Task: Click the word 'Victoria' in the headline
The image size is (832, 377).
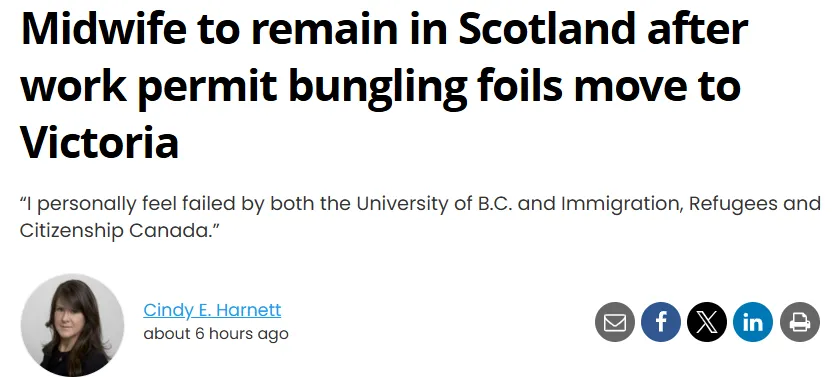Action: click(x=99, y=142)
